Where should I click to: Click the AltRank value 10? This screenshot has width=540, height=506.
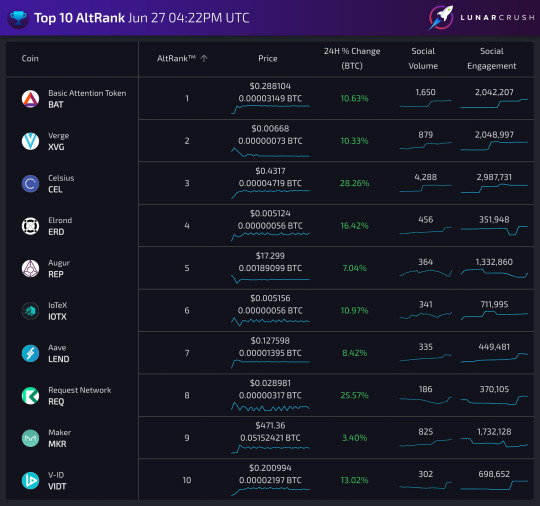[187, 480]
